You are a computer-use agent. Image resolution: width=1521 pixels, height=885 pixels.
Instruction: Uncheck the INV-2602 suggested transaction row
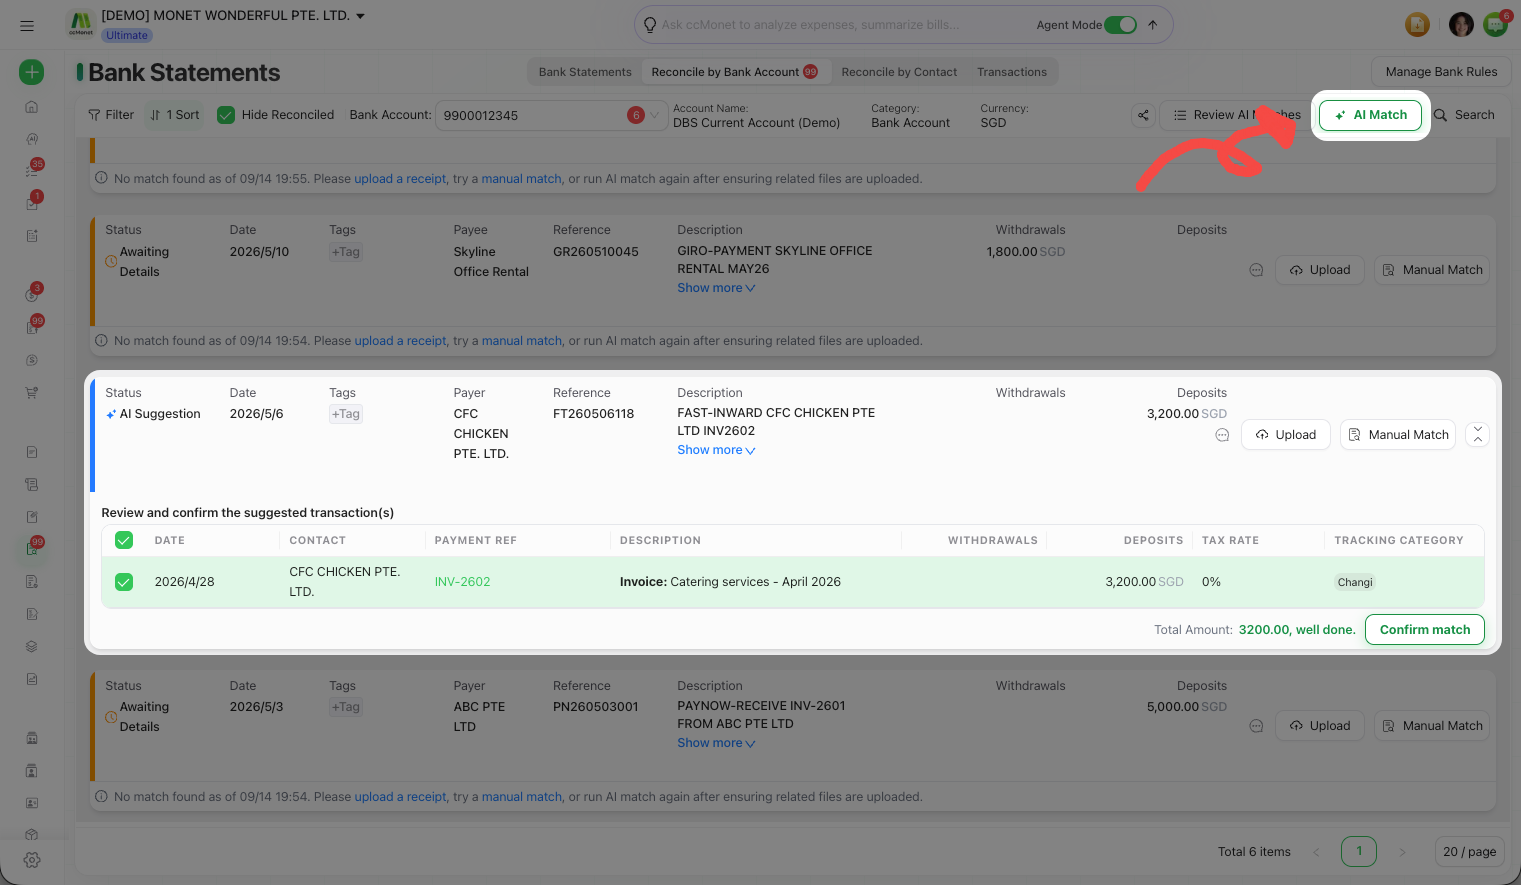(124, 582)
